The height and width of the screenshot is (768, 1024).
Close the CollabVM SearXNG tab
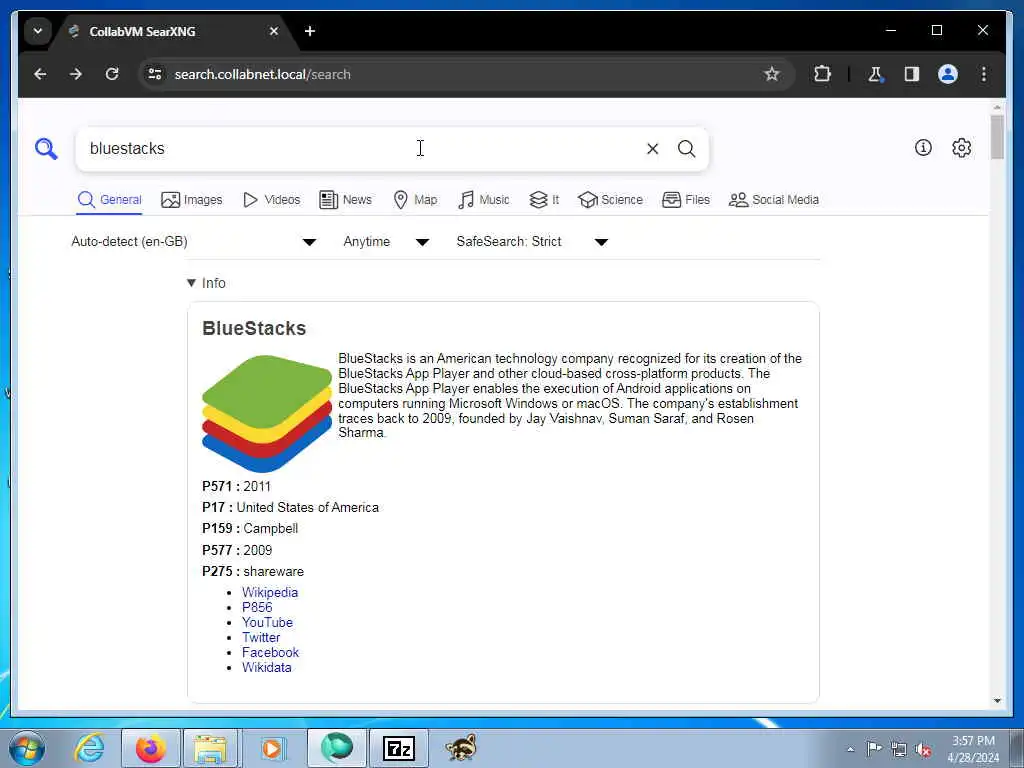pyautogui.click(x=274, y=31)
